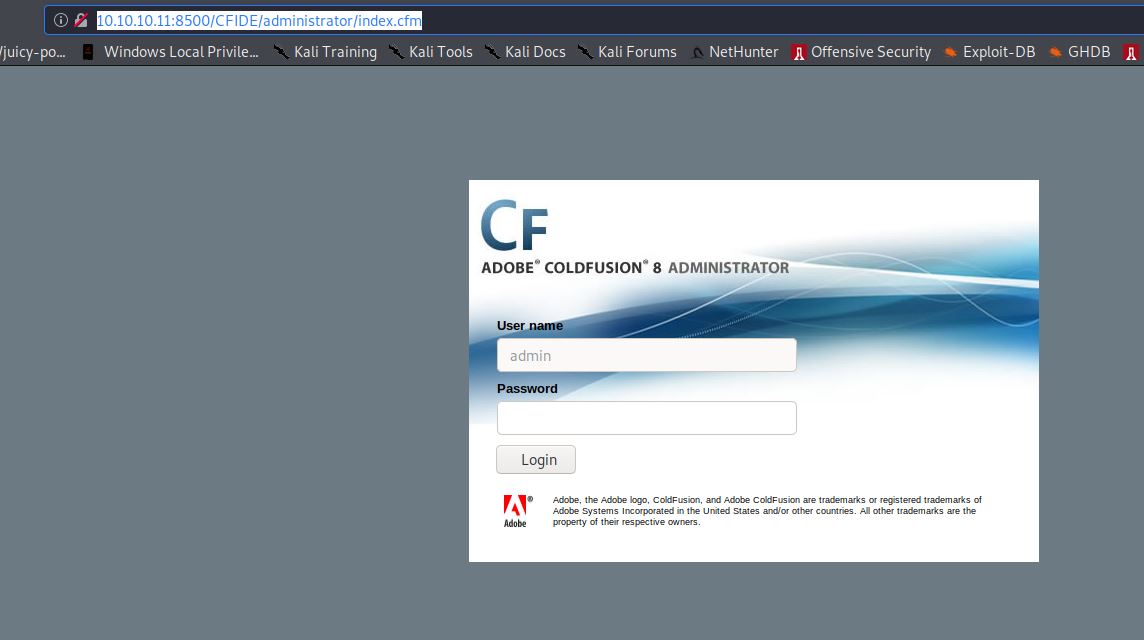Click the CF ColdFusion logo
Viewport: 1144px width, 640px height.
point(515,225)
